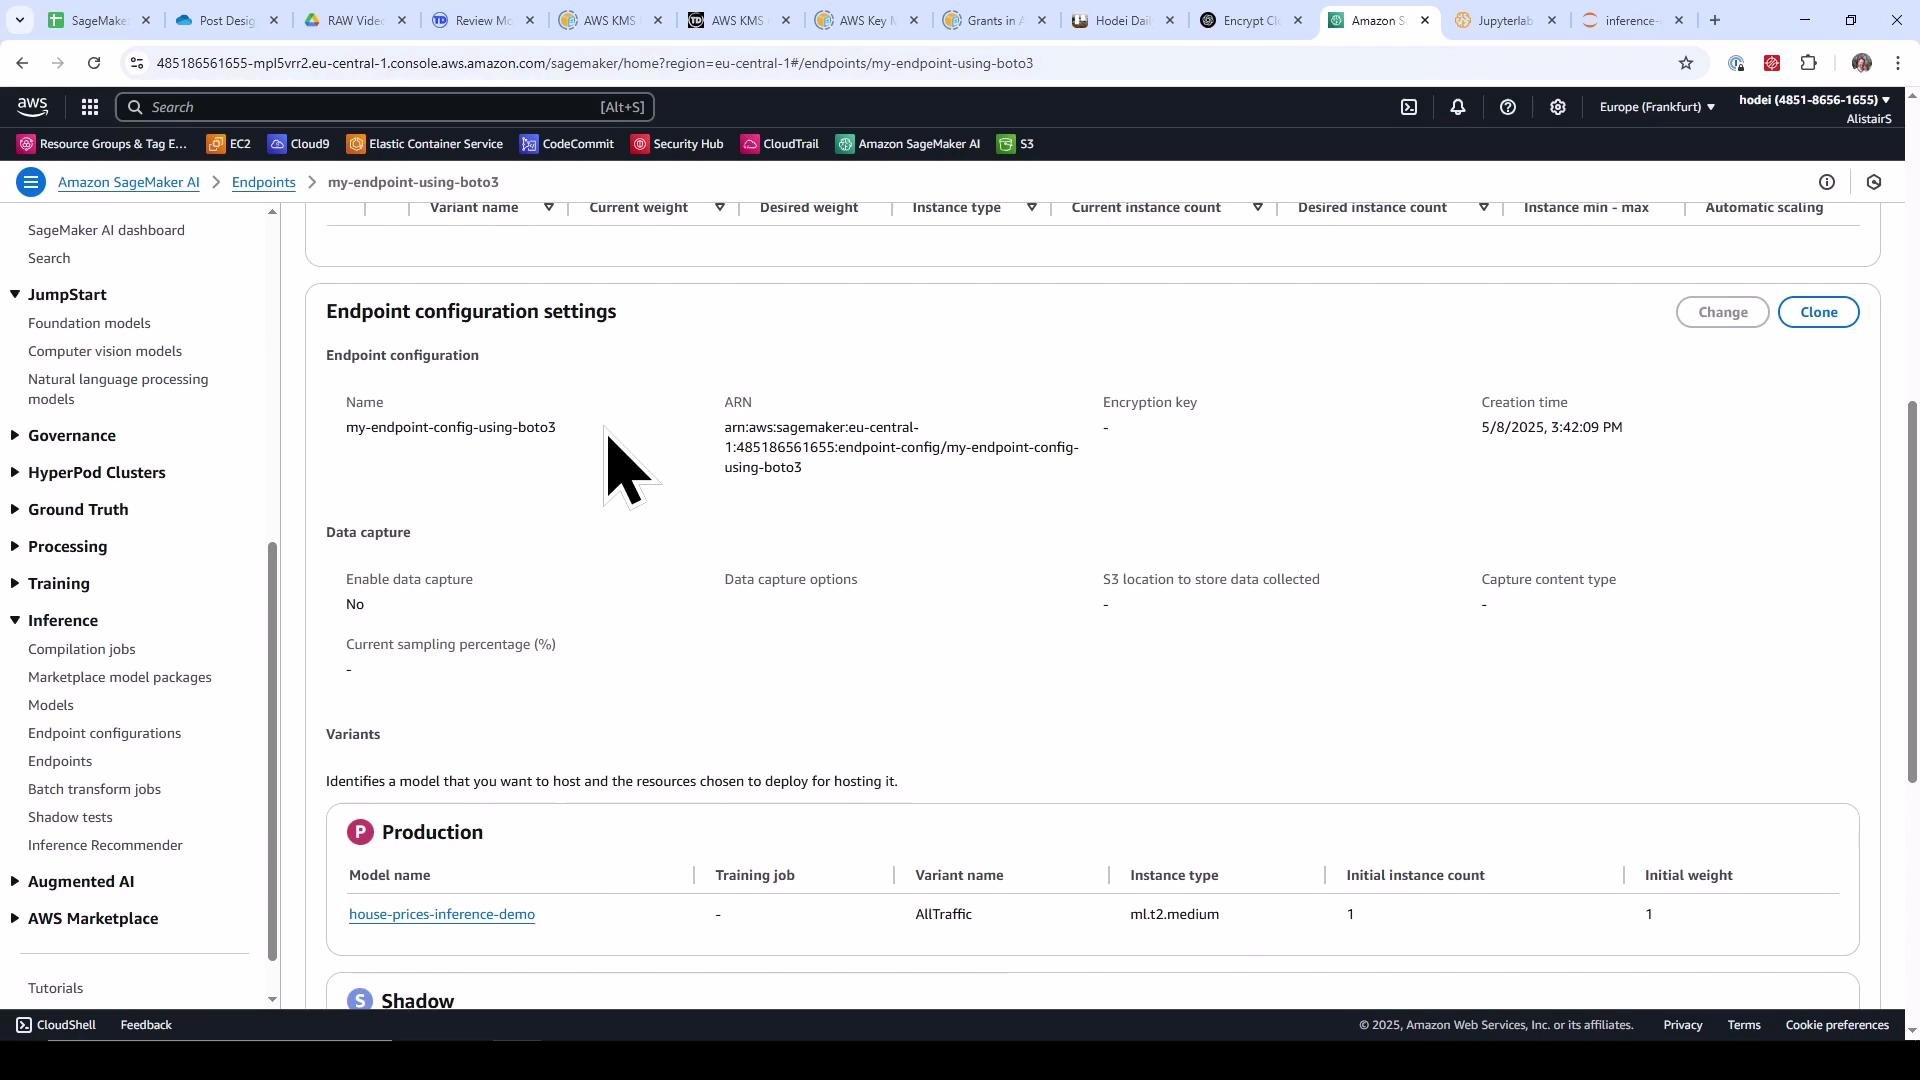Expand the HyperPod Clusters section
Image resolution: width=1920 pixels, height=1080 pixels.
coord(15,472)
